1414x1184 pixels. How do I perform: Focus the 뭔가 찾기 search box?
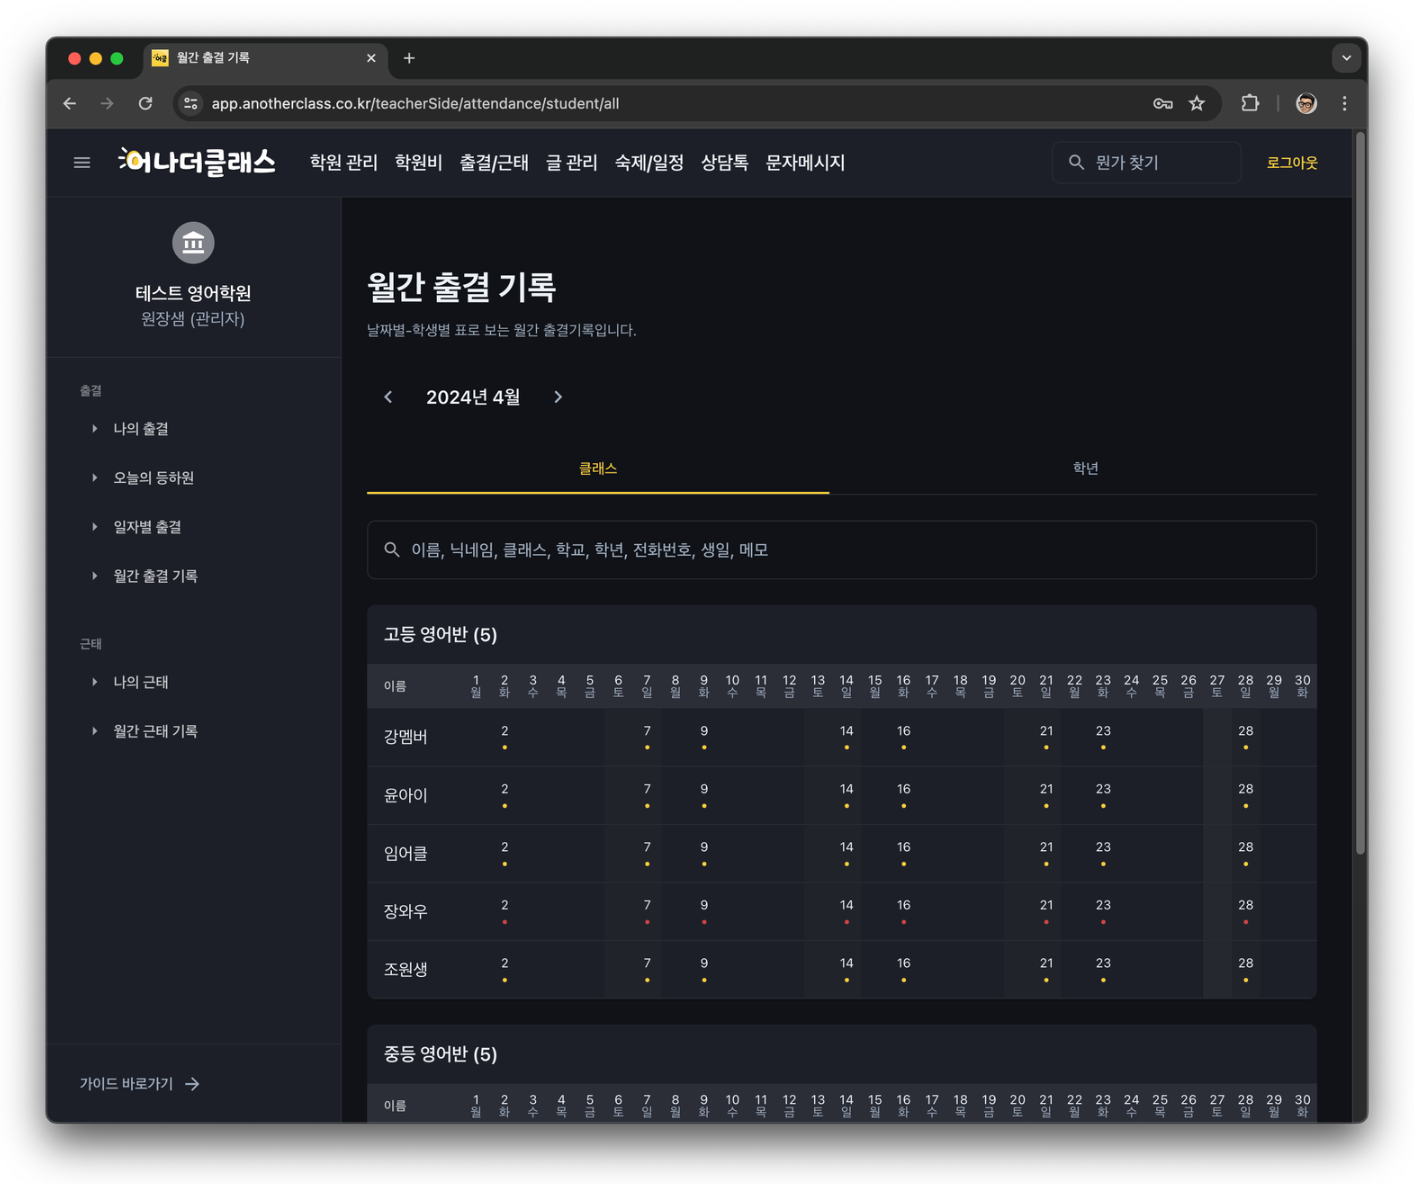(x=1146, y=162)
